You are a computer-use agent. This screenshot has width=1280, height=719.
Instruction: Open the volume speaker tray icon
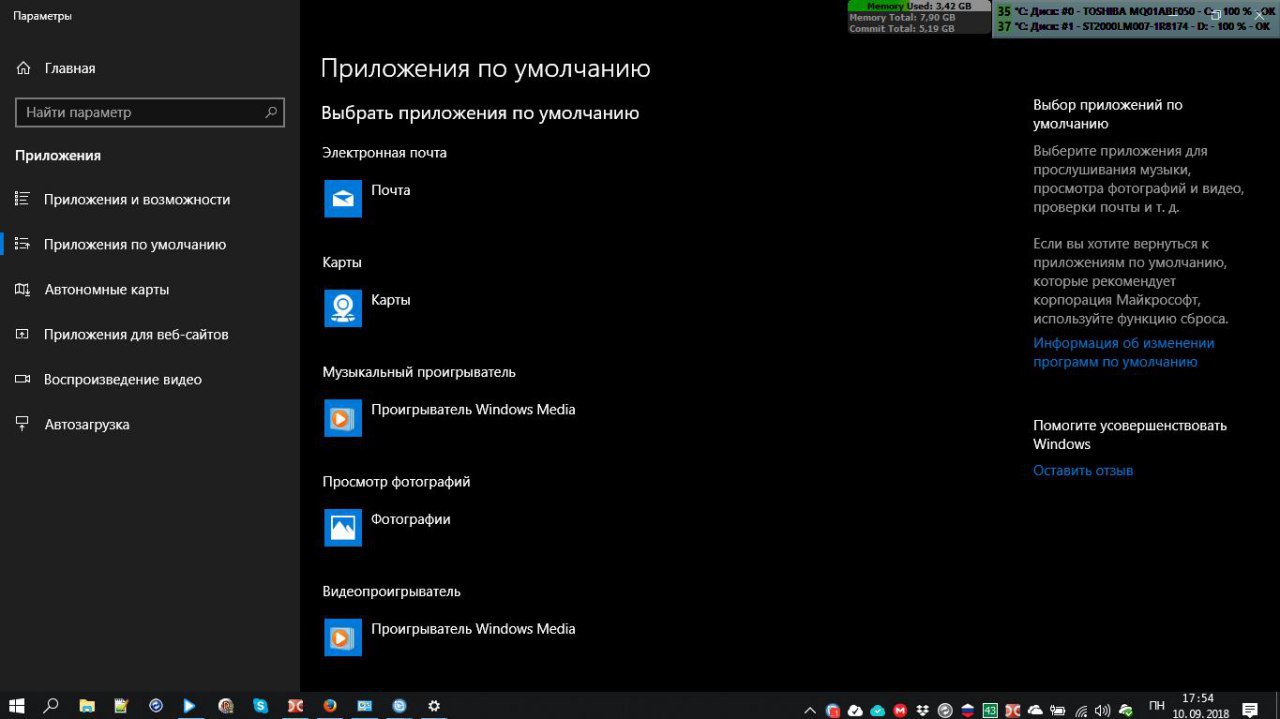1103,710
